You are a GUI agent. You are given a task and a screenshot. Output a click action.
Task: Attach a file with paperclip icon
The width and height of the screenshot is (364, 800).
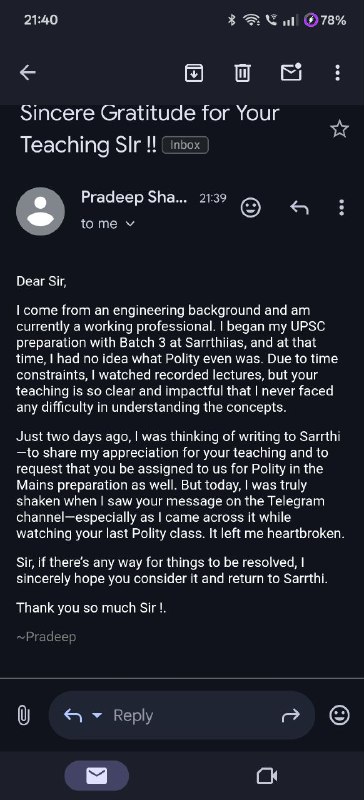coord(23,715)
